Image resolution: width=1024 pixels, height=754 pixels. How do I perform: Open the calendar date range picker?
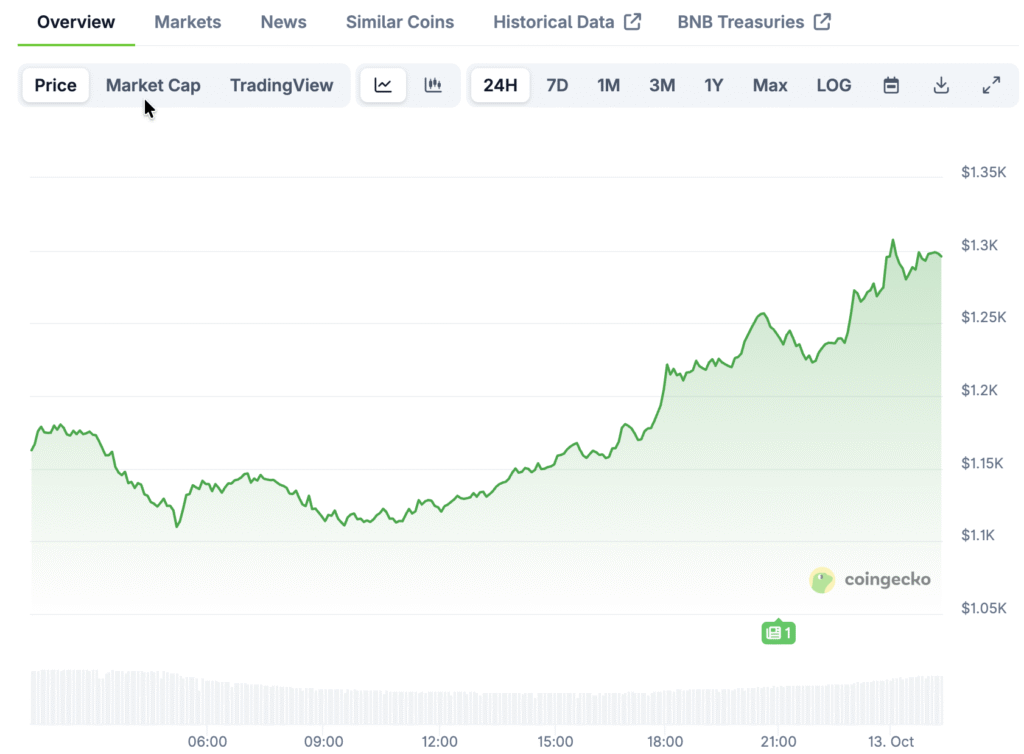[x=891, y=85]
